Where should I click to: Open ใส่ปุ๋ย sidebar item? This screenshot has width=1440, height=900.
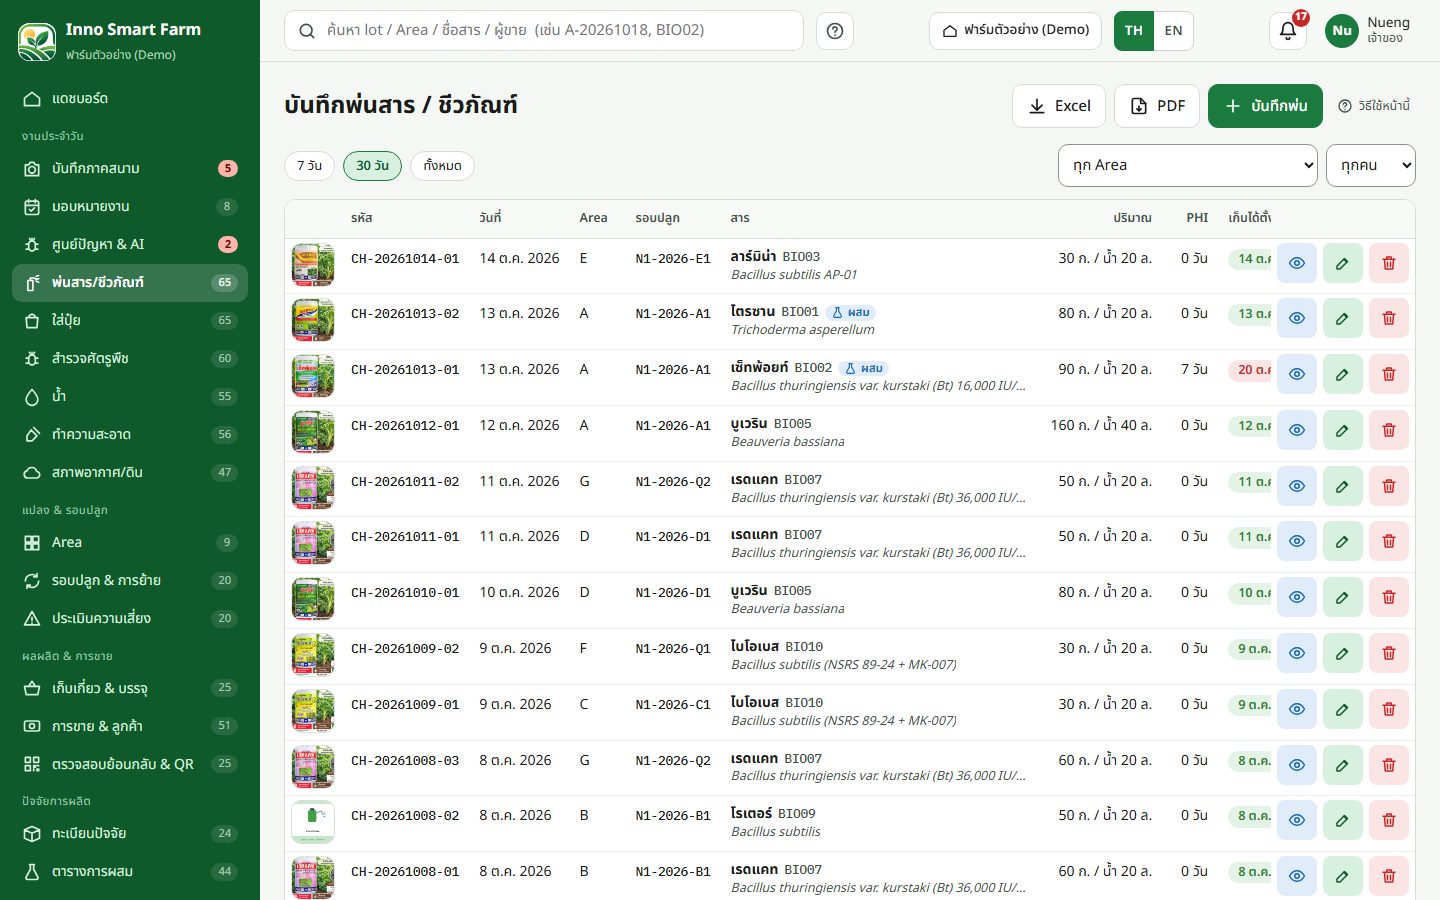pos(130,321)
